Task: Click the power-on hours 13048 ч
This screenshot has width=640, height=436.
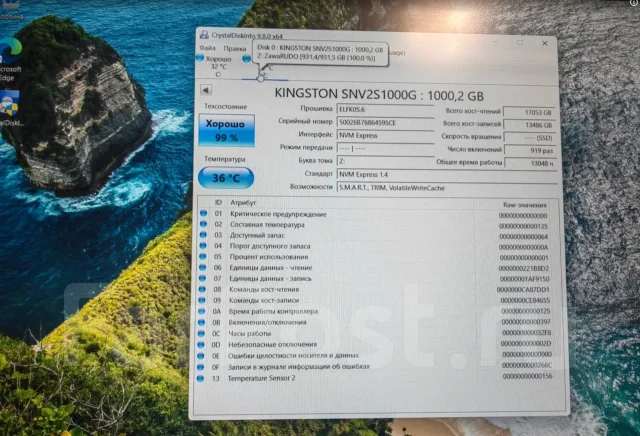Action: click(x=531, y=163)
